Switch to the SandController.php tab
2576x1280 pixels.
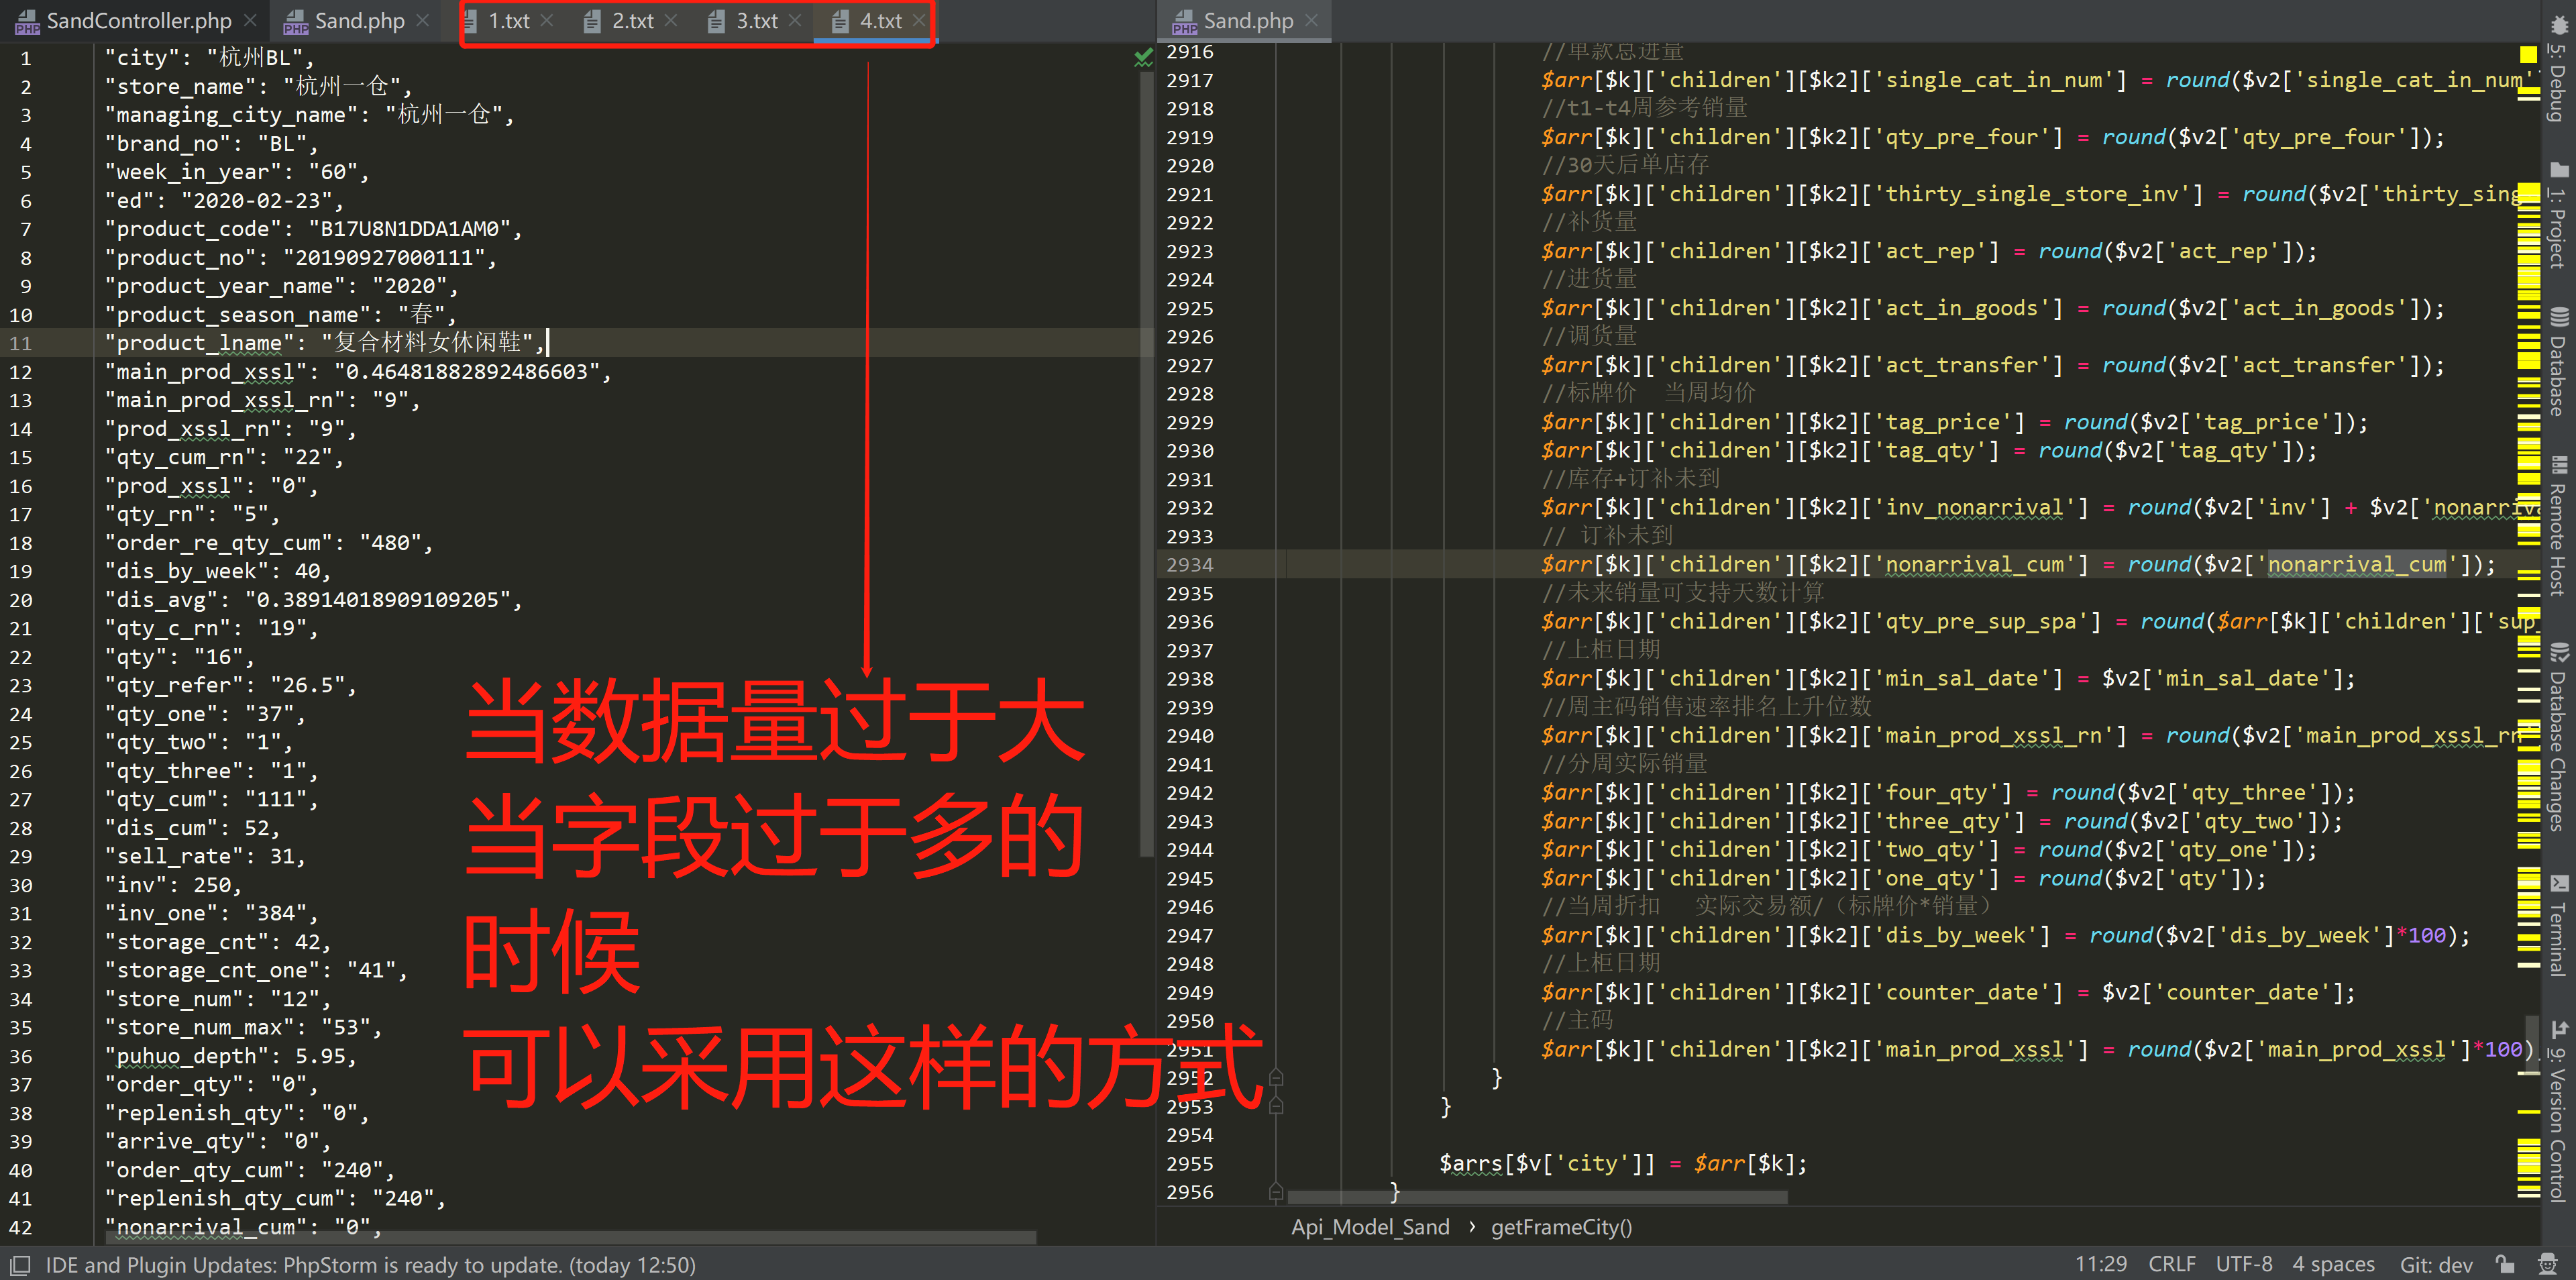(138, 21)
